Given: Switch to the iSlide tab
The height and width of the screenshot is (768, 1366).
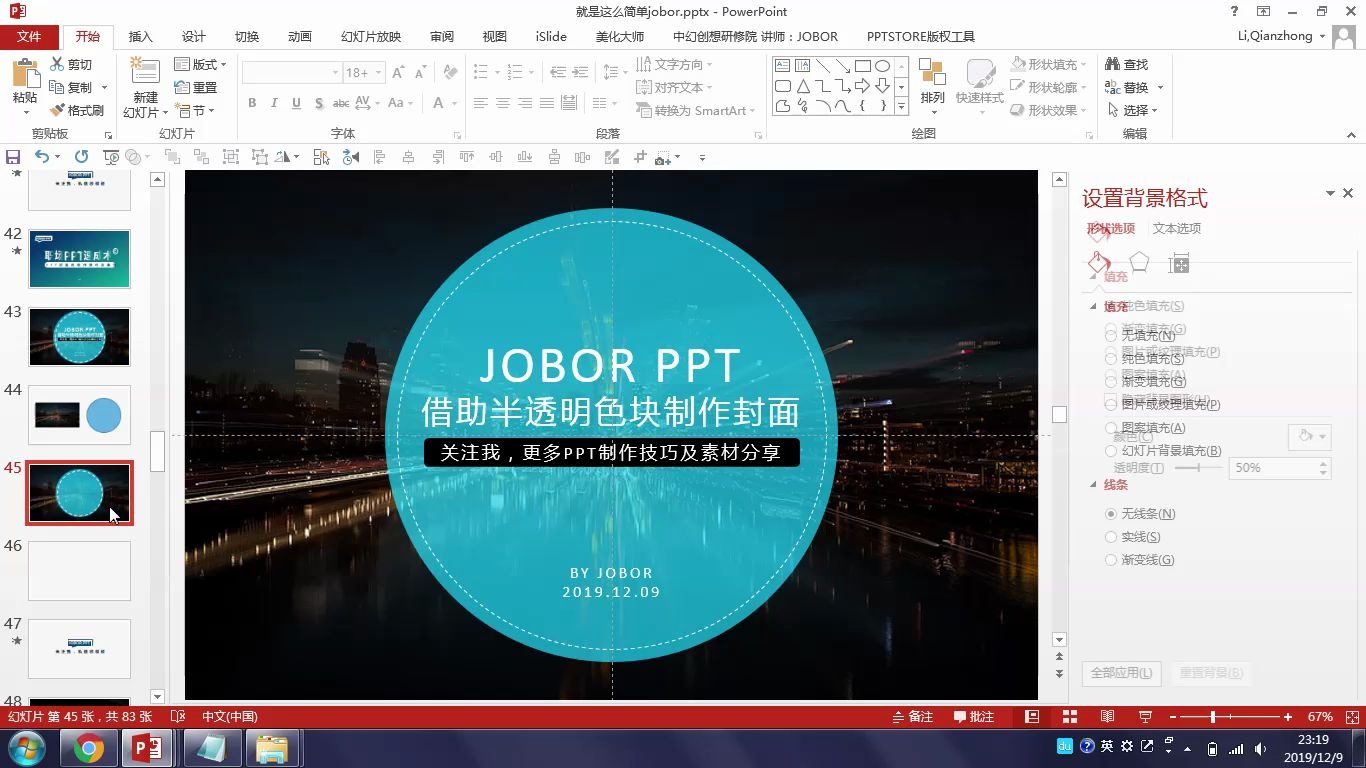Looking at the screenshot, I should [551, 36].
